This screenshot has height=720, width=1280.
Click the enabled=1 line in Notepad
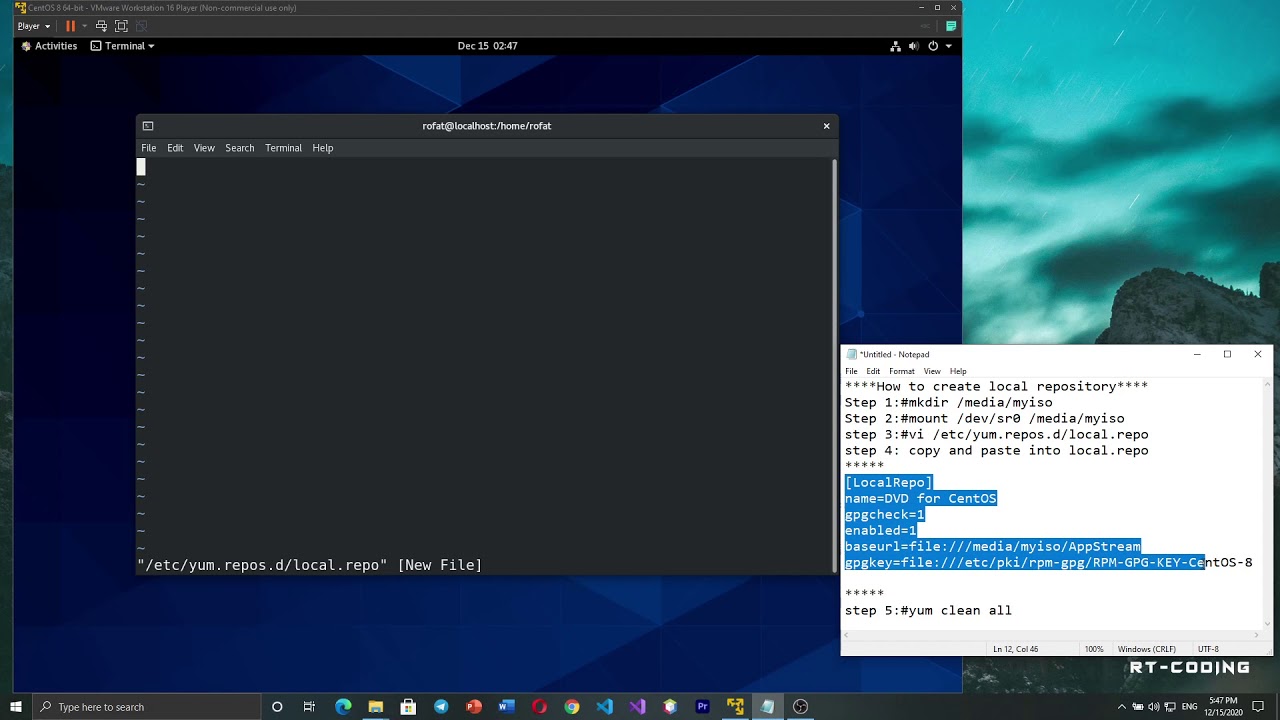tap(880, 531)
